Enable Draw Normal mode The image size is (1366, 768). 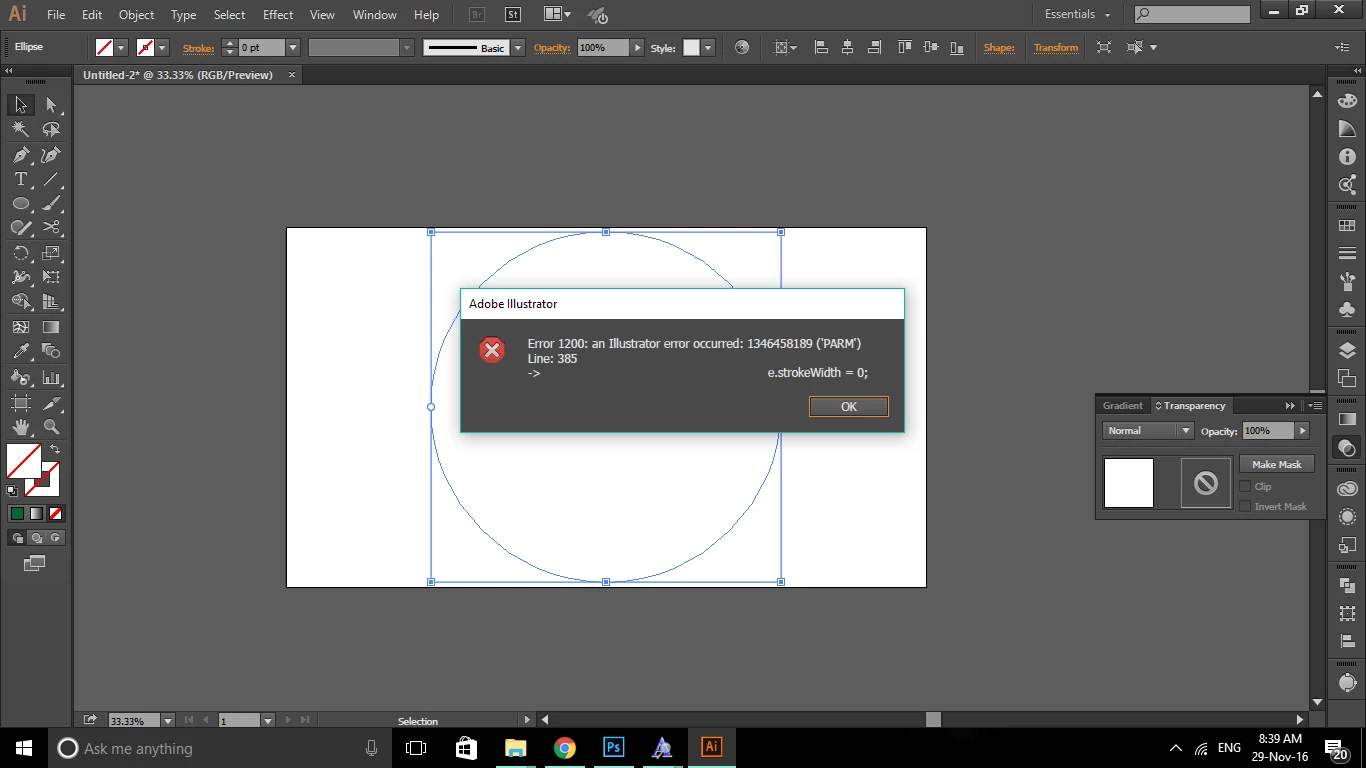click(17, 538)
